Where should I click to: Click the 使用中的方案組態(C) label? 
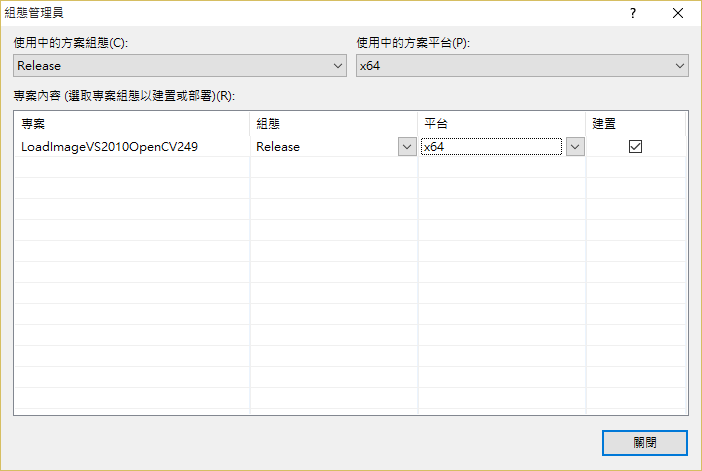71,43
